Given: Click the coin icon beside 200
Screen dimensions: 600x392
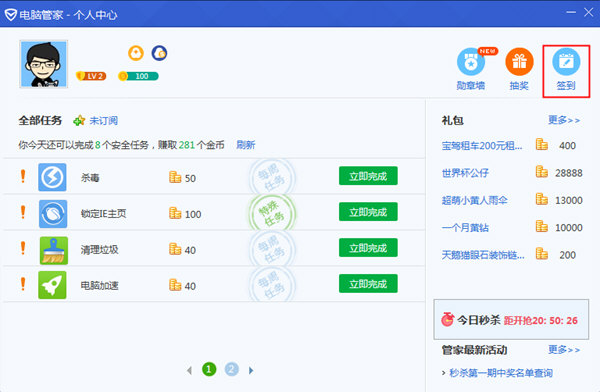Looking at the screenshot, I should click(541, 253).
